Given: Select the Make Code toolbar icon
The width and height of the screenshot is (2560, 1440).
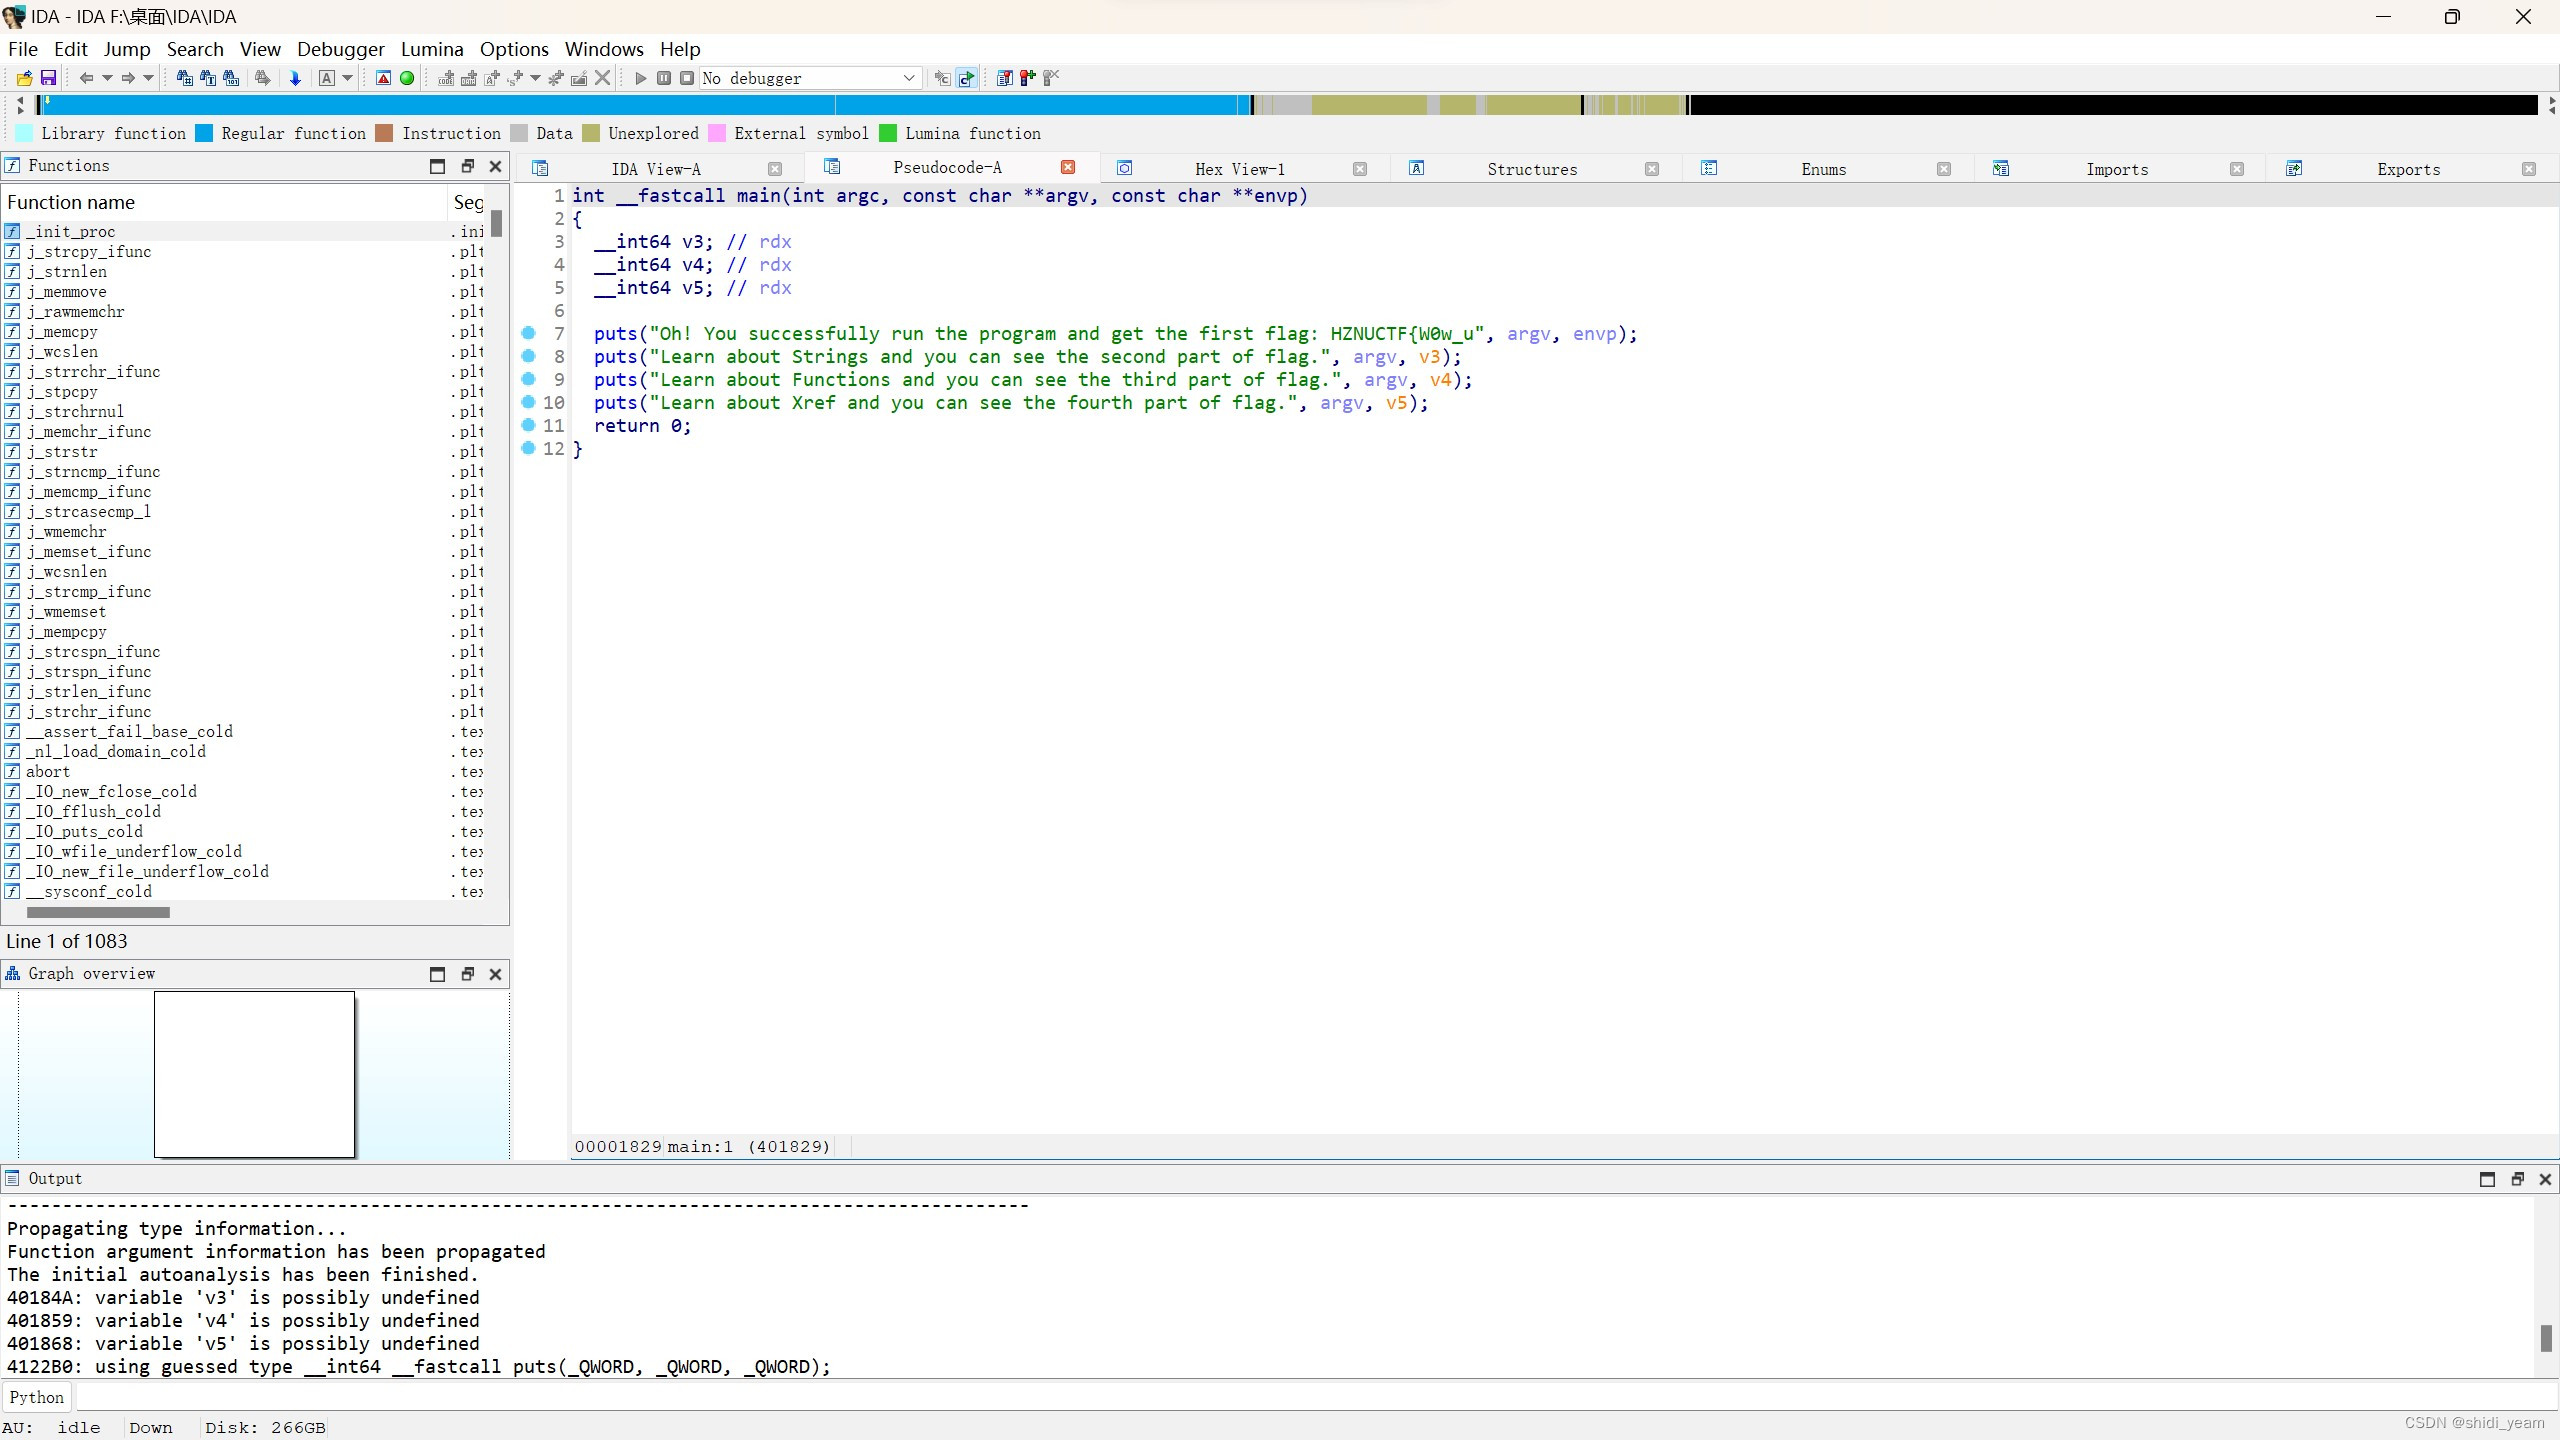Looking at the screenshot, I should click(x=447, y=77).
